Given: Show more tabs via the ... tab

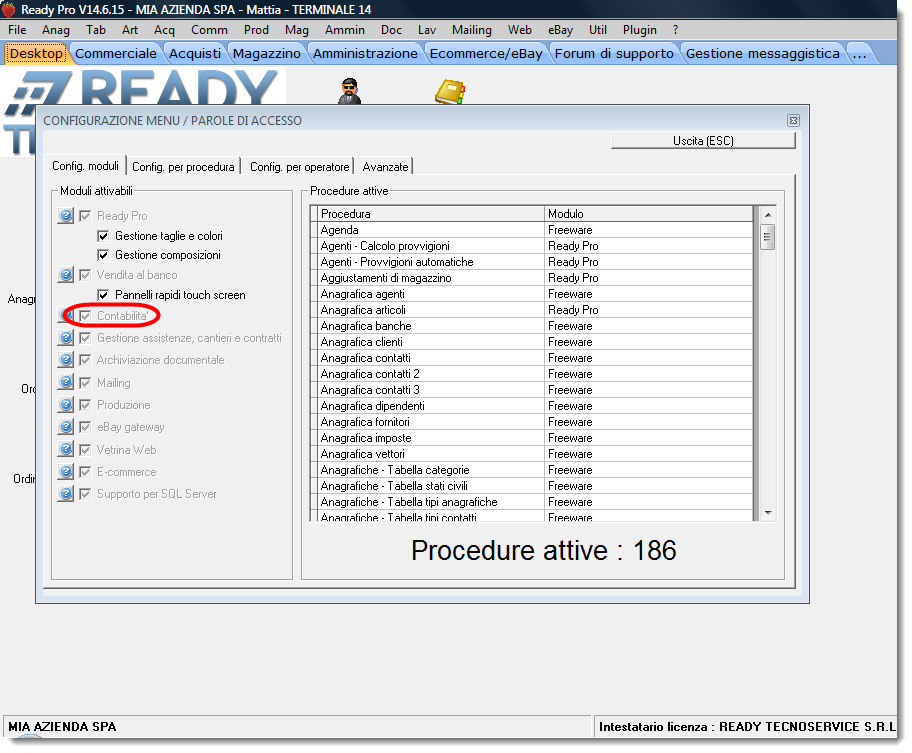Looking at the screenshot, I should pos(860,53).
